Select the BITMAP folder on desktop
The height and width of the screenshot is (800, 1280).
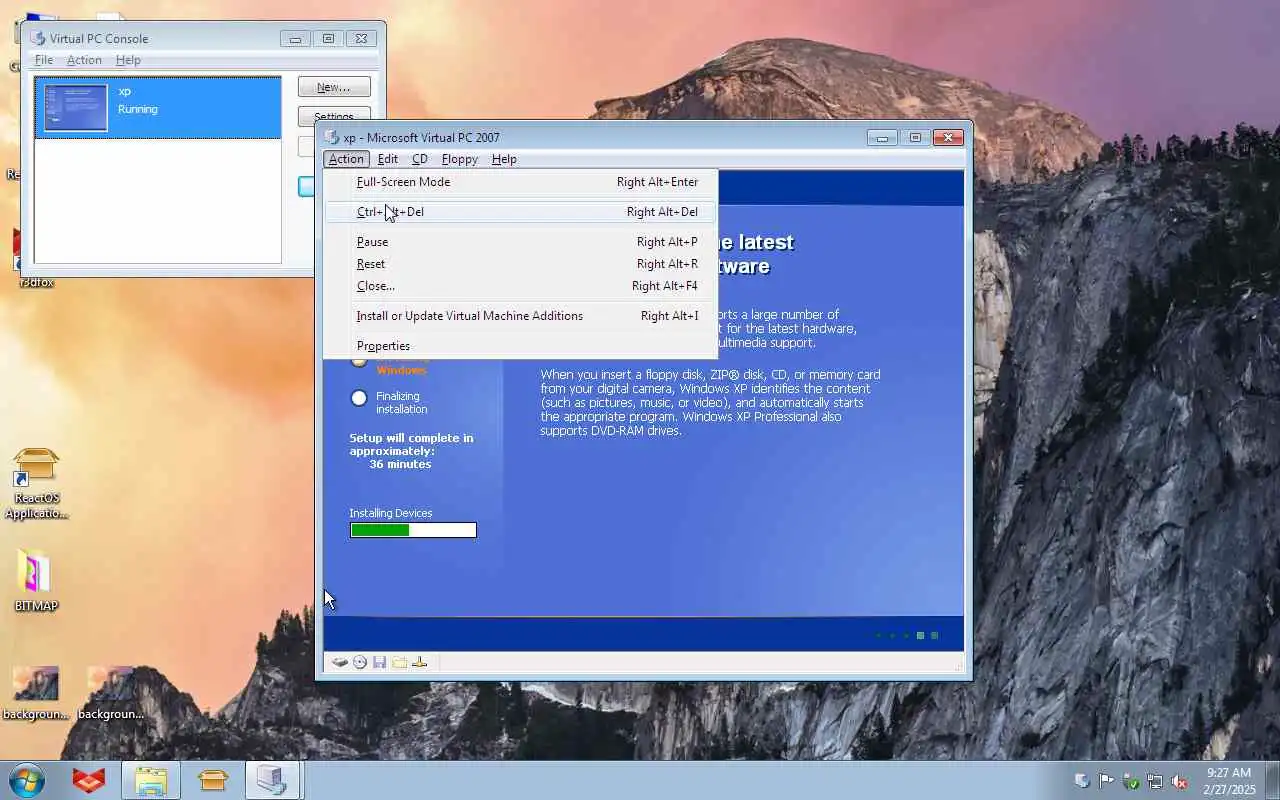pos(36,581)
